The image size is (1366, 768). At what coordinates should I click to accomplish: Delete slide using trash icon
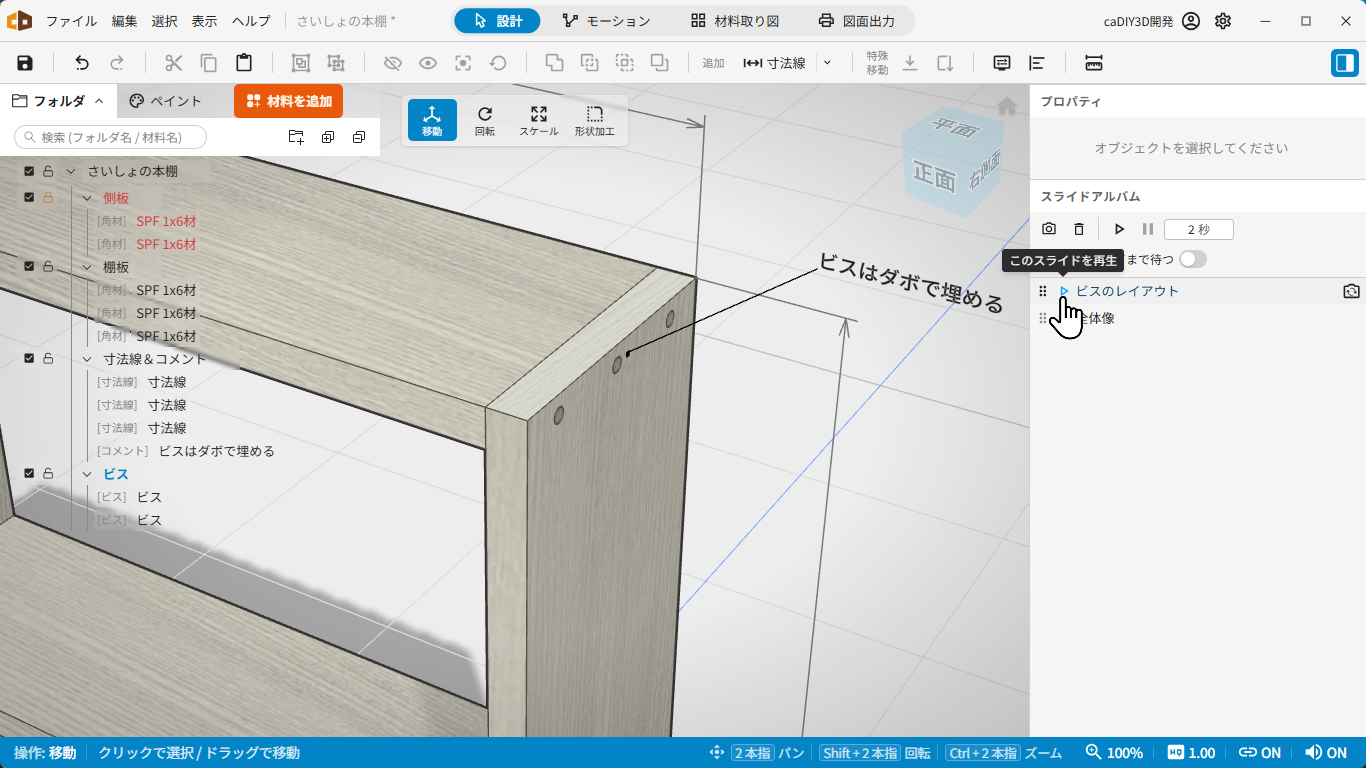1079,229
